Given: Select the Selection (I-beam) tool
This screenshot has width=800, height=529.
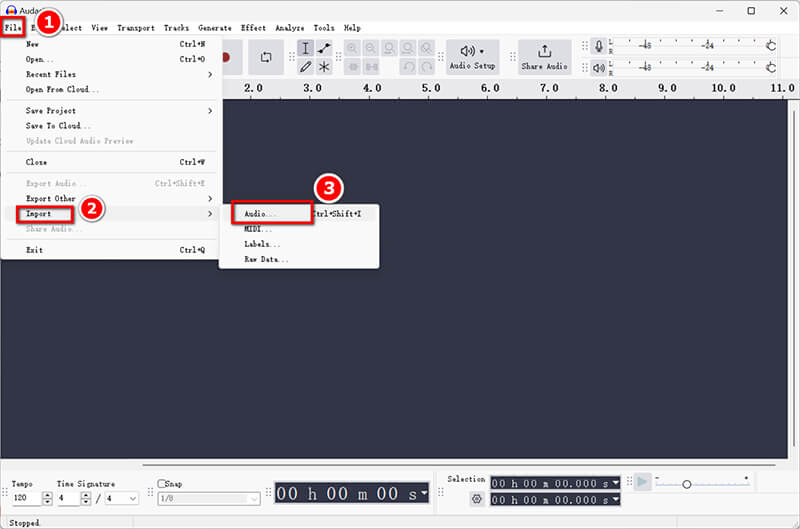Looking at the screenshot, I should coord(305,48).
